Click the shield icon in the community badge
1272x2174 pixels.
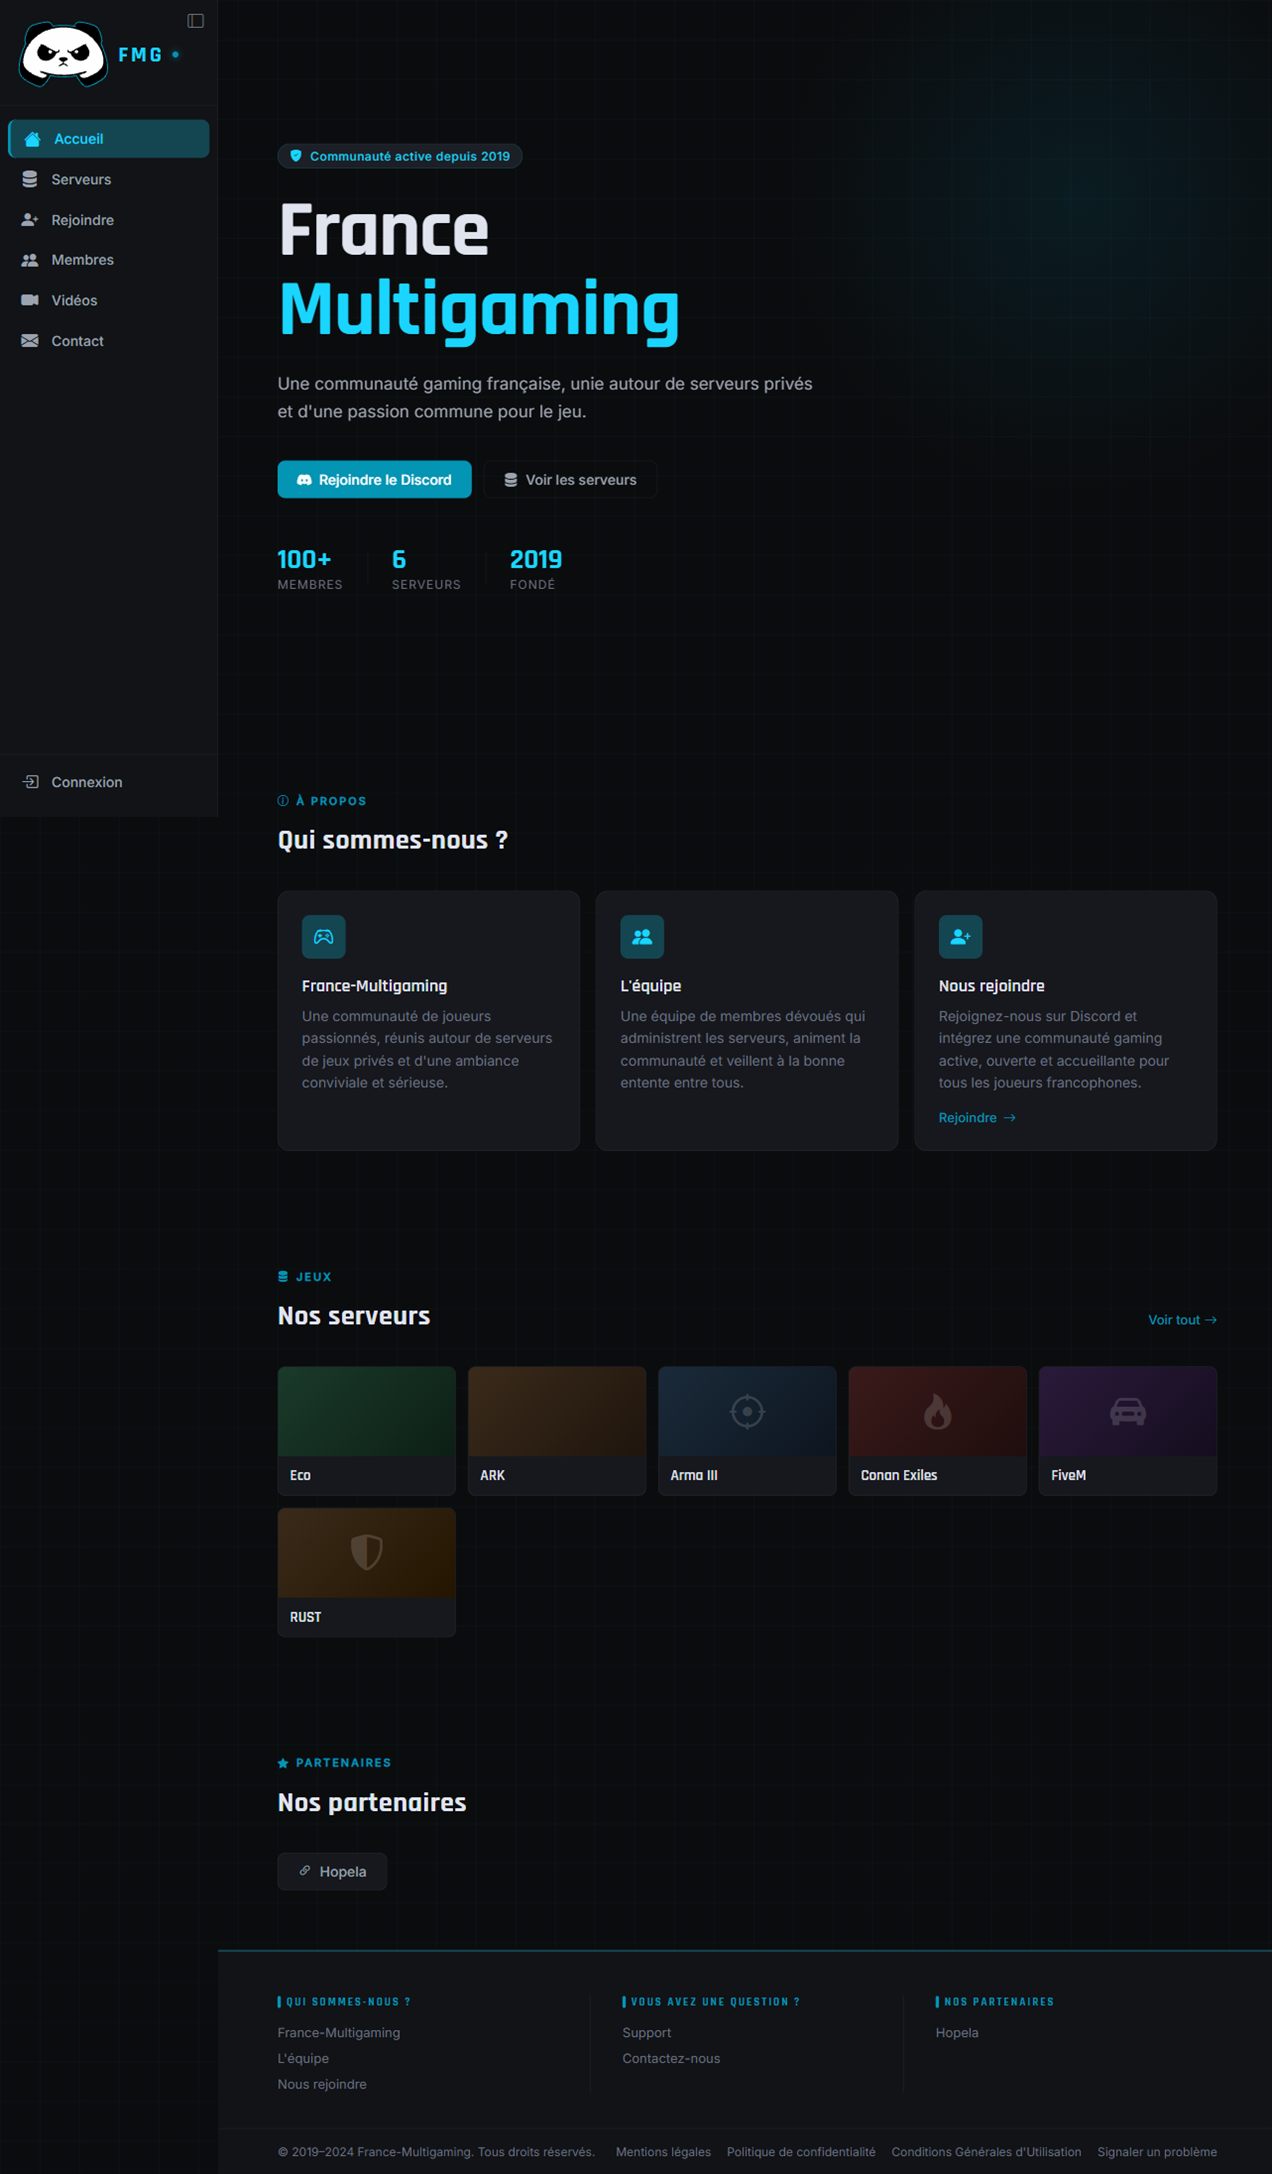[296, 156]
